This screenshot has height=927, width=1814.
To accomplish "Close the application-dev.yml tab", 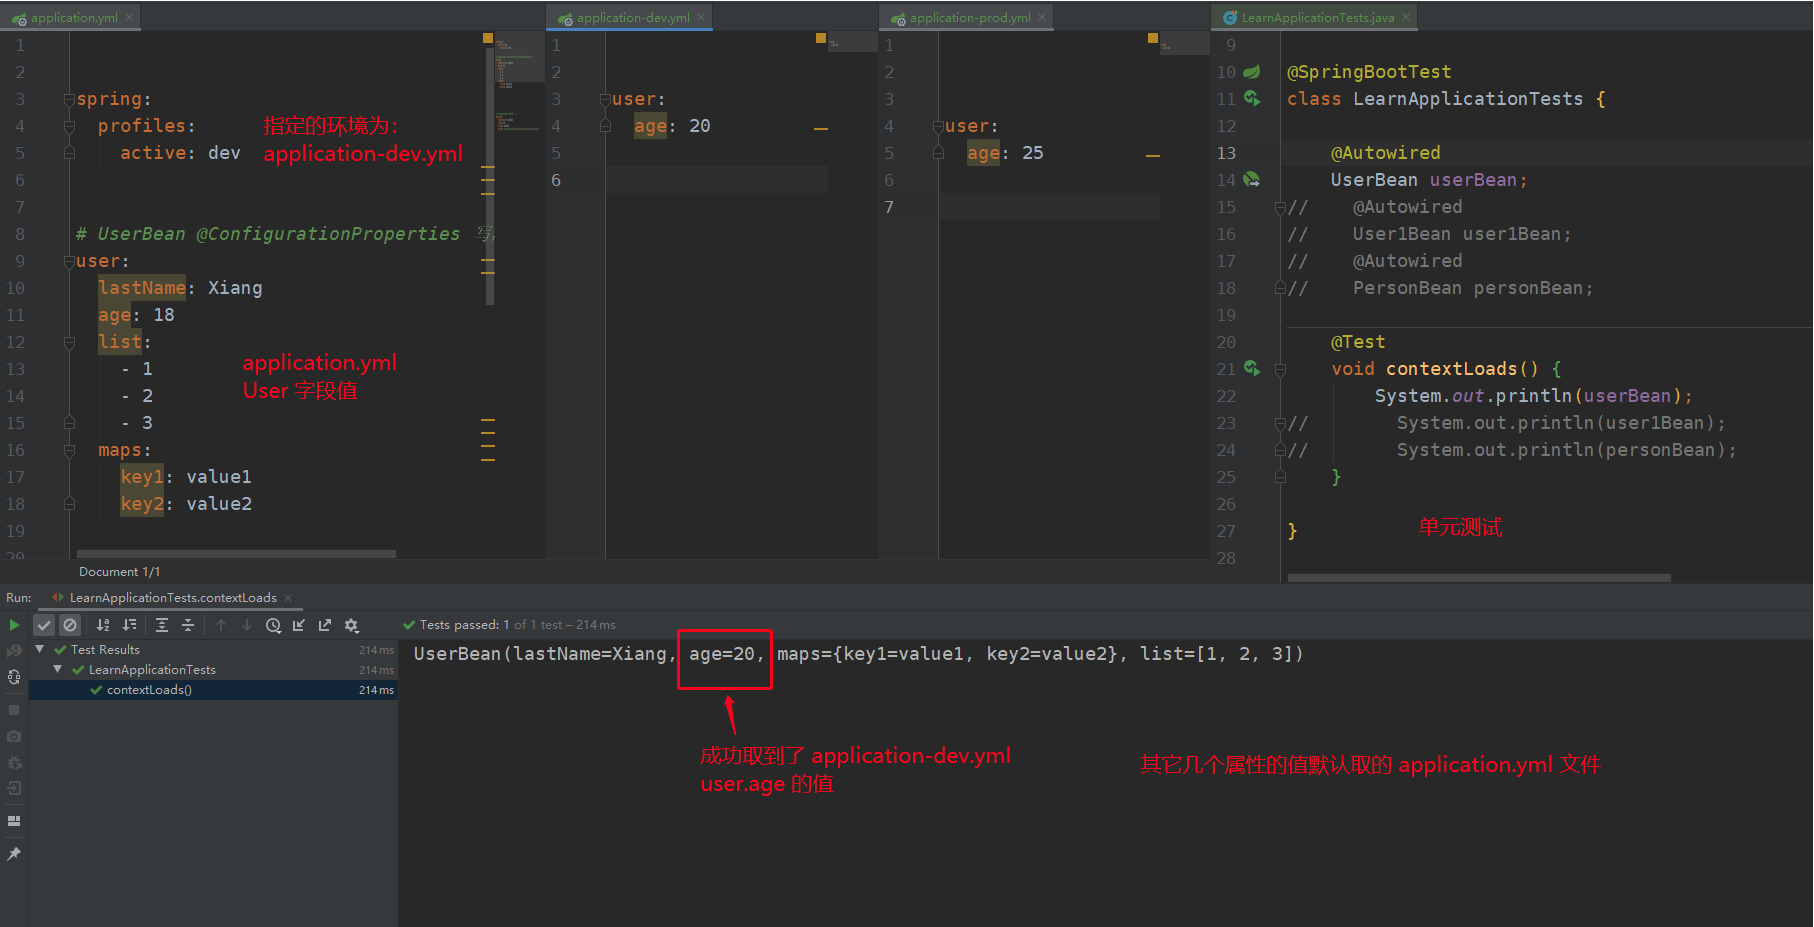I will tap(701, 17).
